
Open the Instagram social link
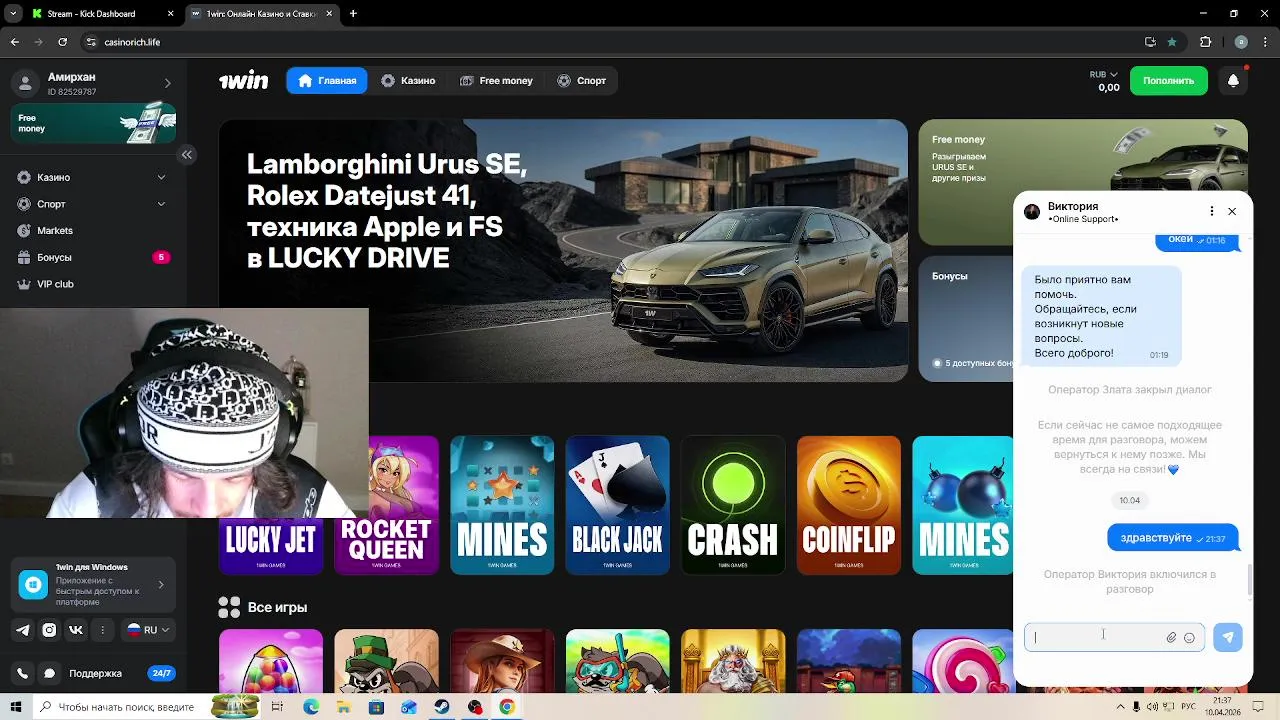(49, 630)
